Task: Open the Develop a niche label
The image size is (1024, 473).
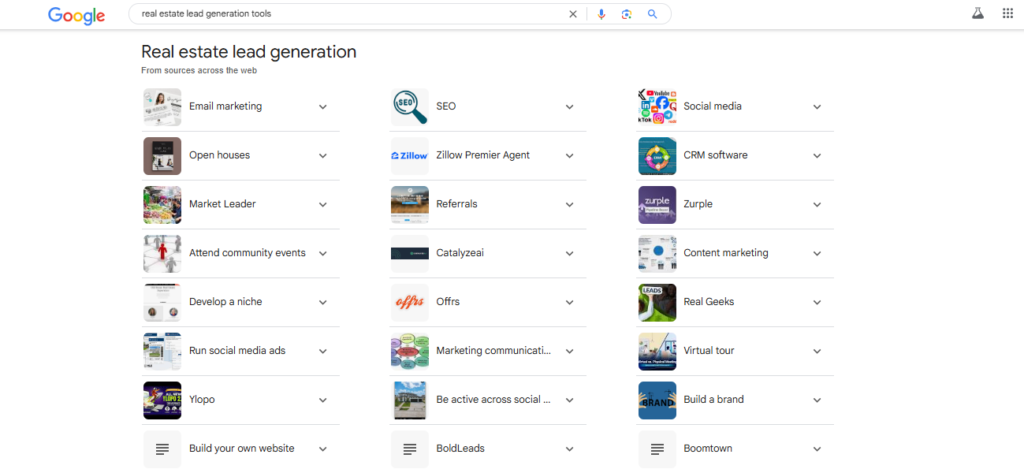Action: pyautogui.click(x=225, y=302)
